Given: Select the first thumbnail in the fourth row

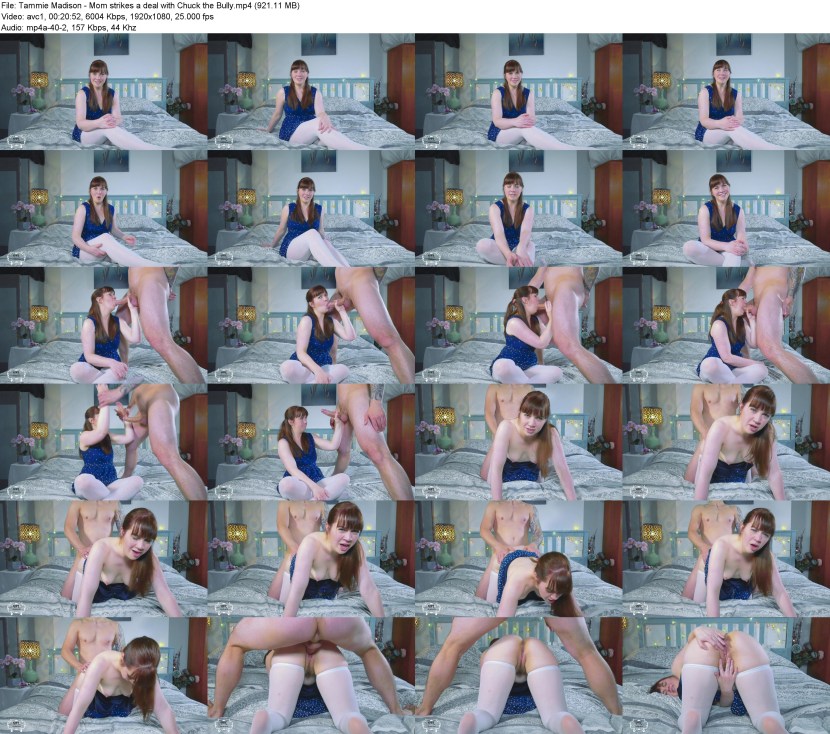Looking at the screenshot, I should click(x=104, y=442).
